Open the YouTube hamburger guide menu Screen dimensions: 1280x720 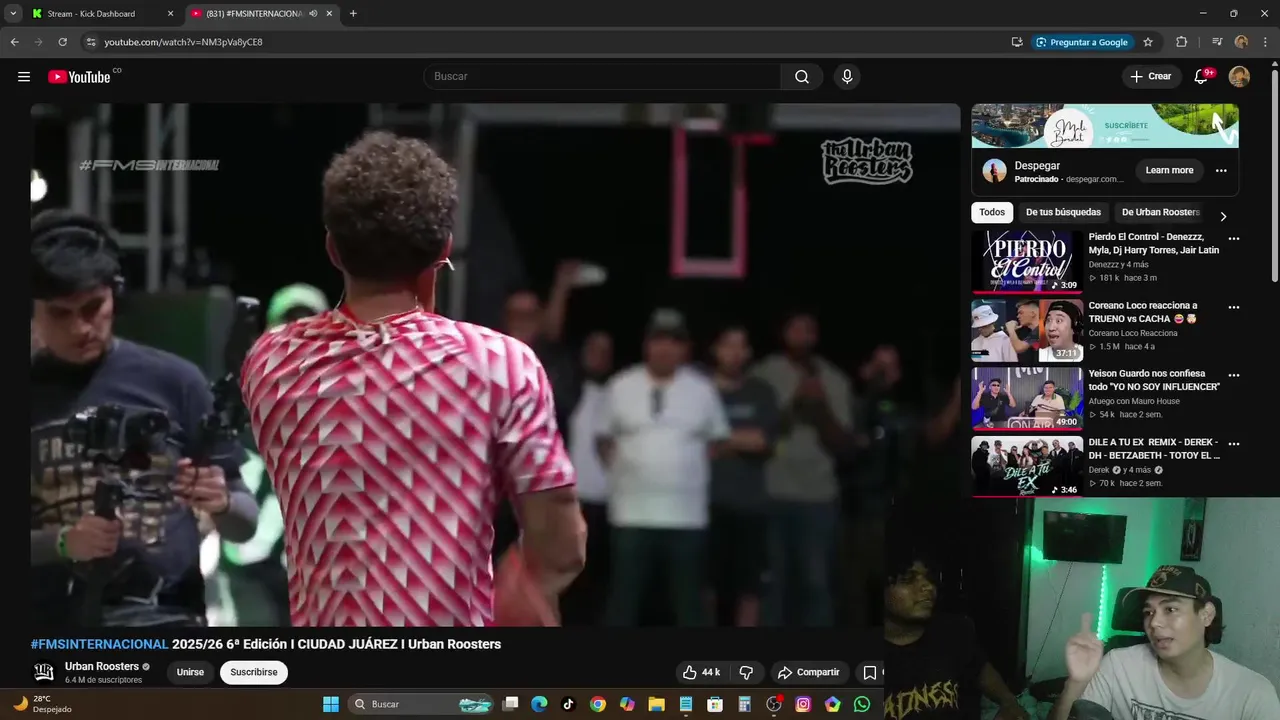24,77
